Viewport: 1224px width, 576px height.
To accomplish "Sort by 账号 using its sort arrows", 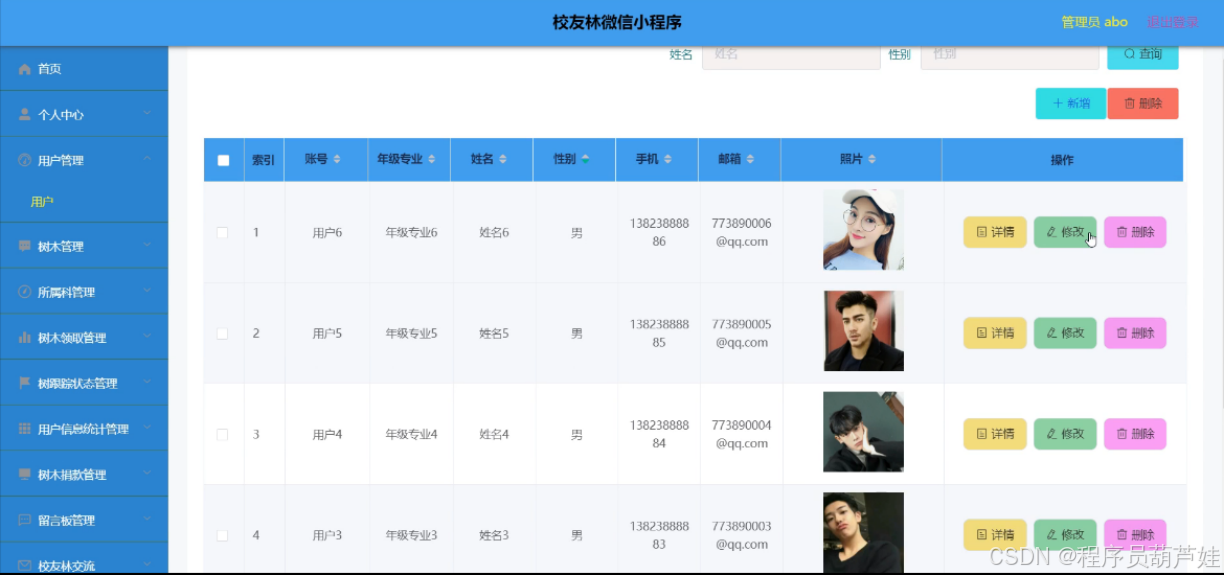I will click(x=337, y=160).
